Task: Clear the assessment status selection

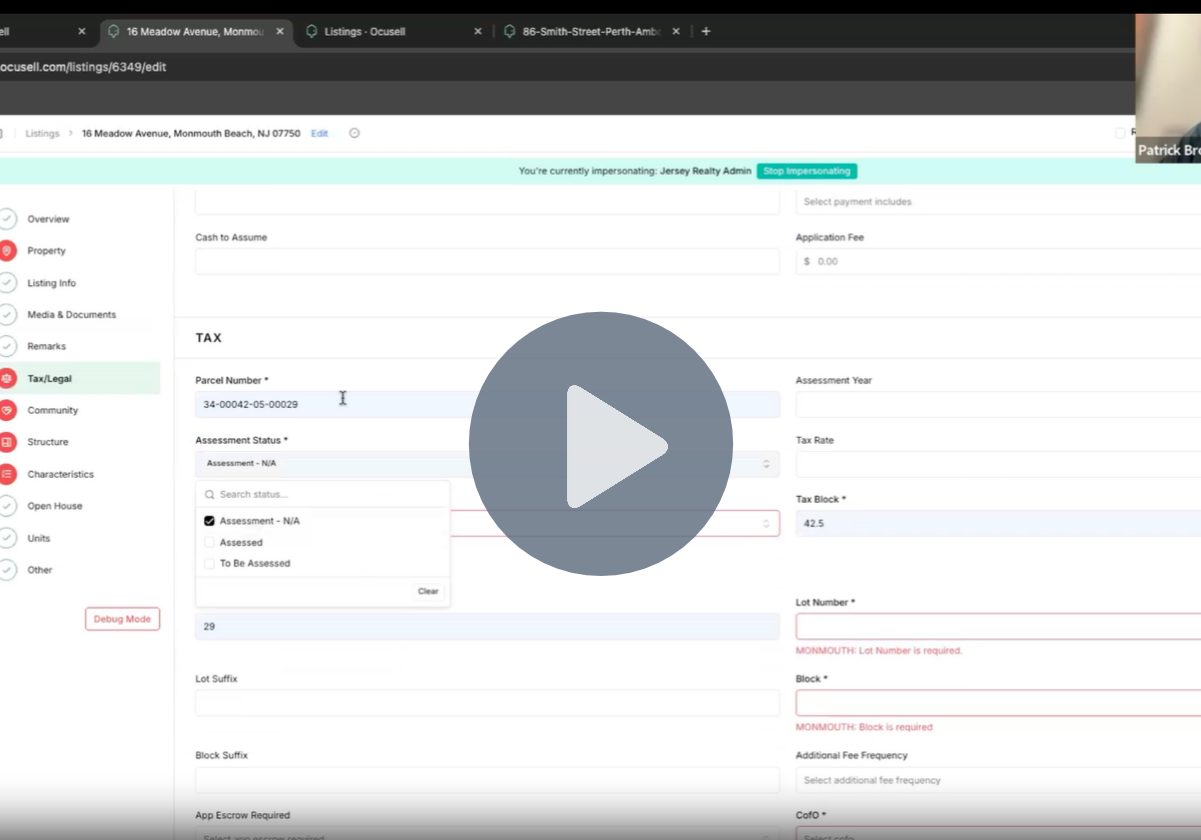Action: coord(428,591)
